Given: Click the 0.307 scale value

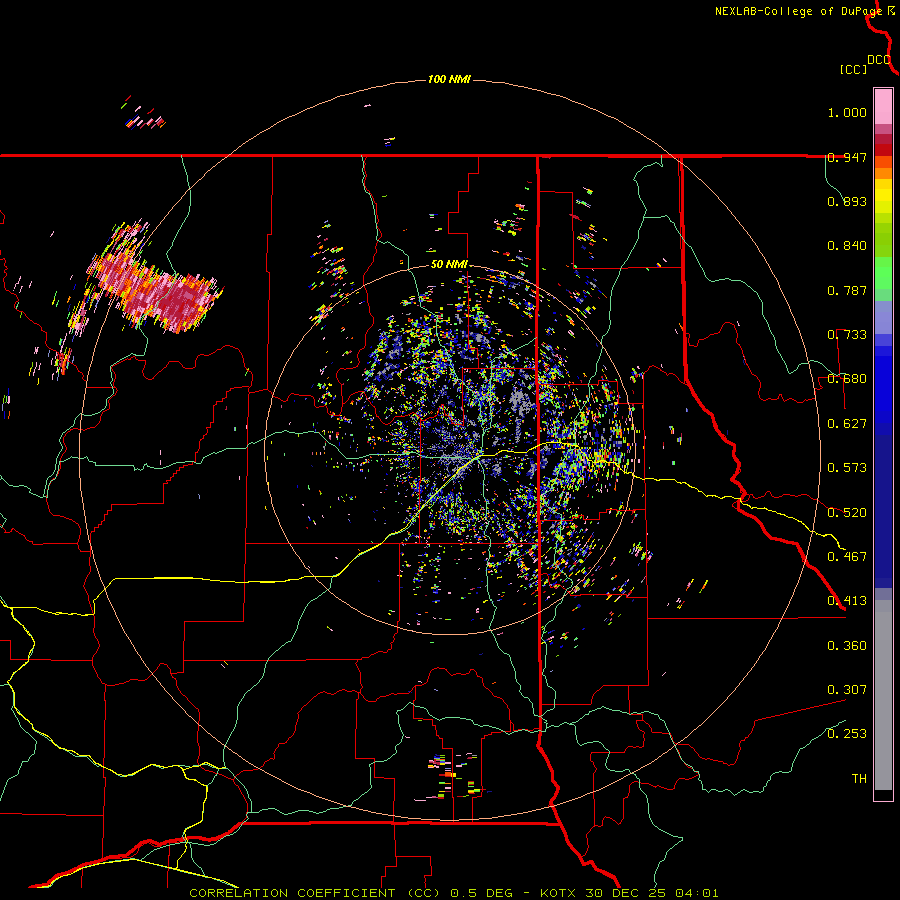Looking at the screenshot, I should (847, 690).
